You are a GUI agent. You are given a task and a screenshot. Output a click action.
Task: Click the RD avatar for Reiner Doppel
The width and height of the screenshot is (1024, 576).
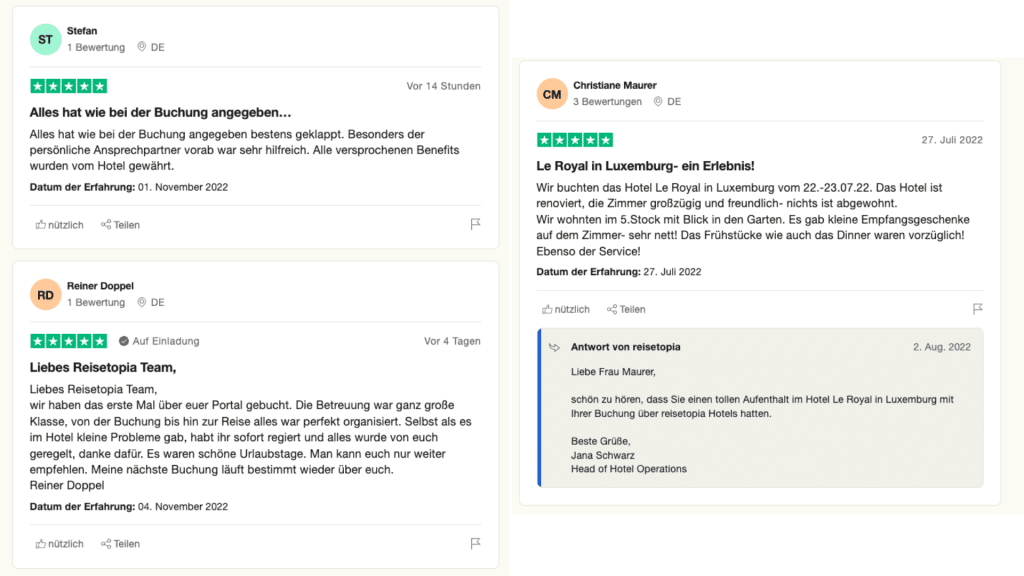(46, 294)
